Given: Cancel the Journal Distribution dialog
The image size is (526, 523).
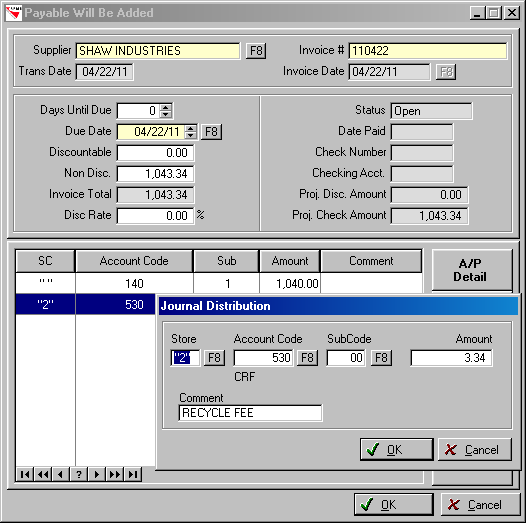Looking at the screenshot, I should pyautogui.click(x=475, y=450).
